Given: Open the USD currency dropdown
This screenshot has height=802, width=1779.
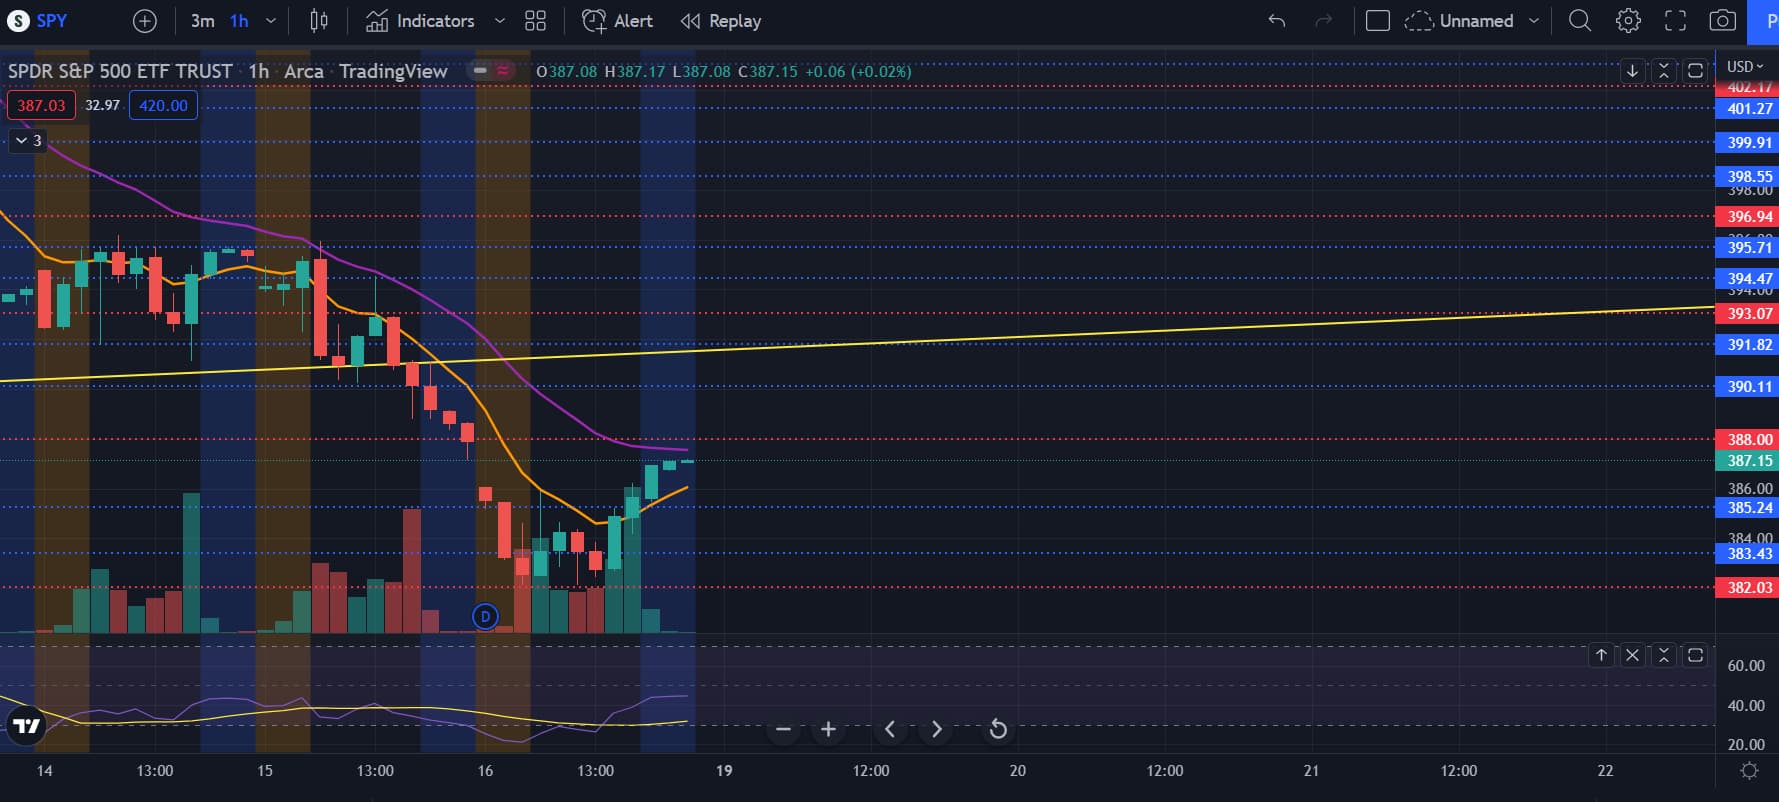Looking at the screenshot, I should [1746, 67].
